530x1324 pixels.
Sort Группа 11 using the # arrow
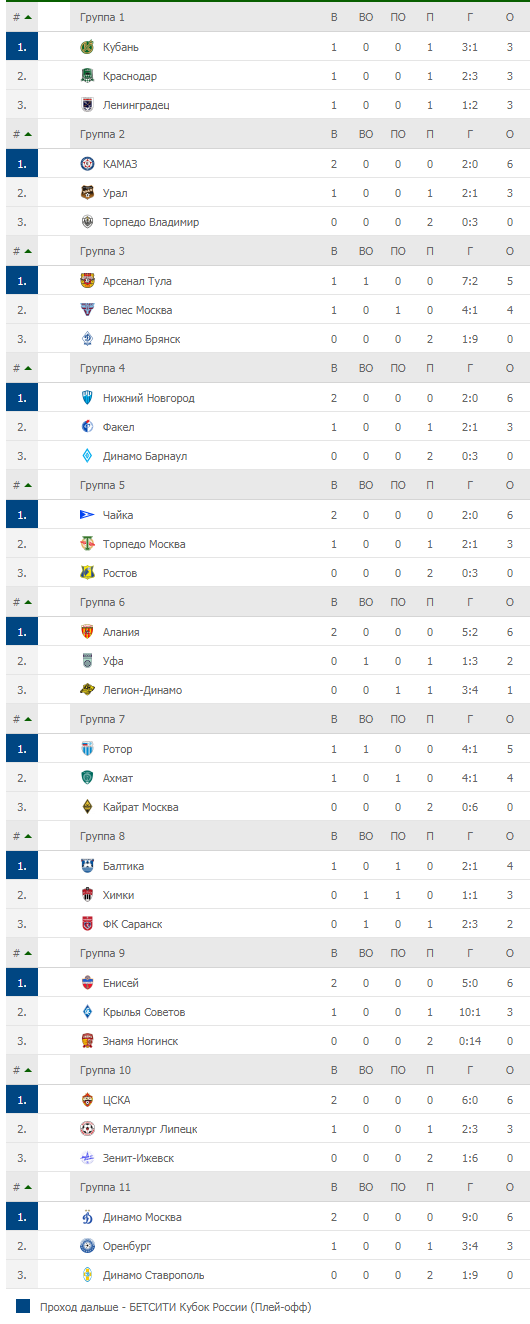28,1188
